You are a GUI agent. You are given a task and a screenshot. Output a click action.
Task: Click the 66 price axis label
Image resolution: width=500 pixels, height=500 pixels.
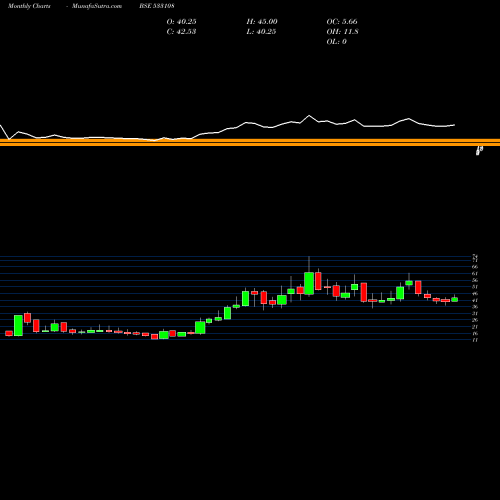click(x=475, y=267)
